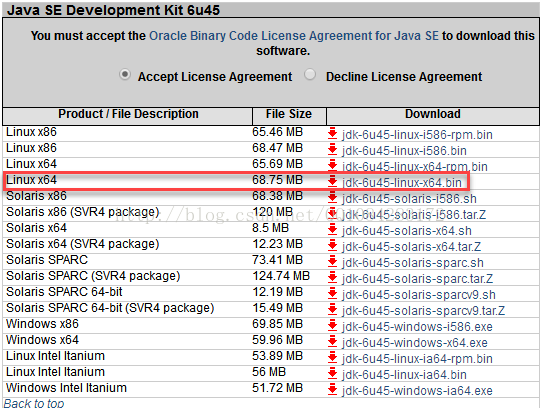Click the 8.5 MB file size cell
The width and height of the screenshot is (540, 408).
[x=270, y=228]
